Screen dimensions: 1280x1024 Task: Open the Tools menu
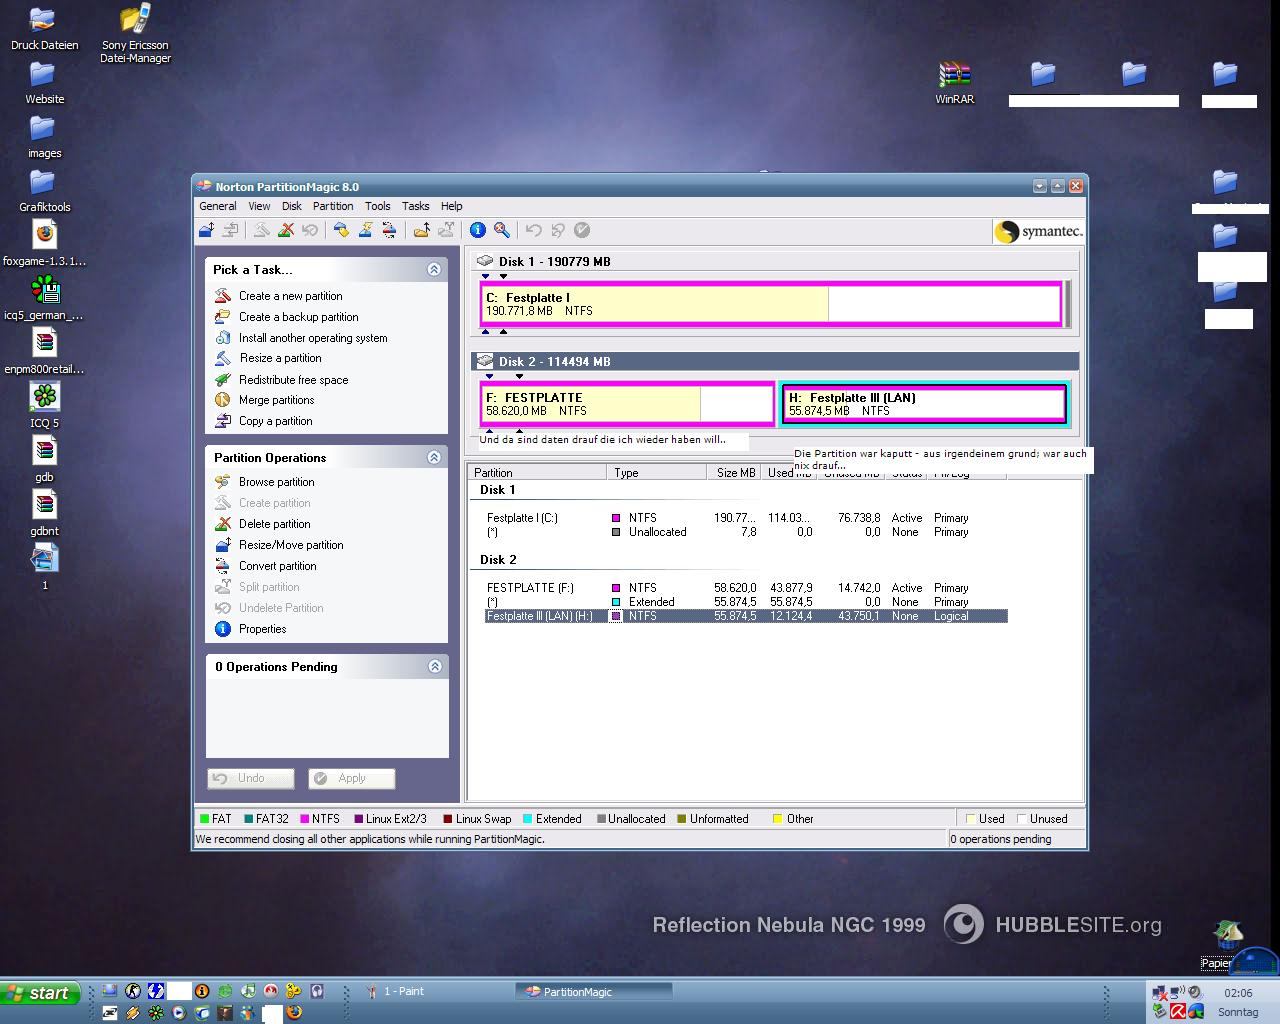tap(377, 206)
